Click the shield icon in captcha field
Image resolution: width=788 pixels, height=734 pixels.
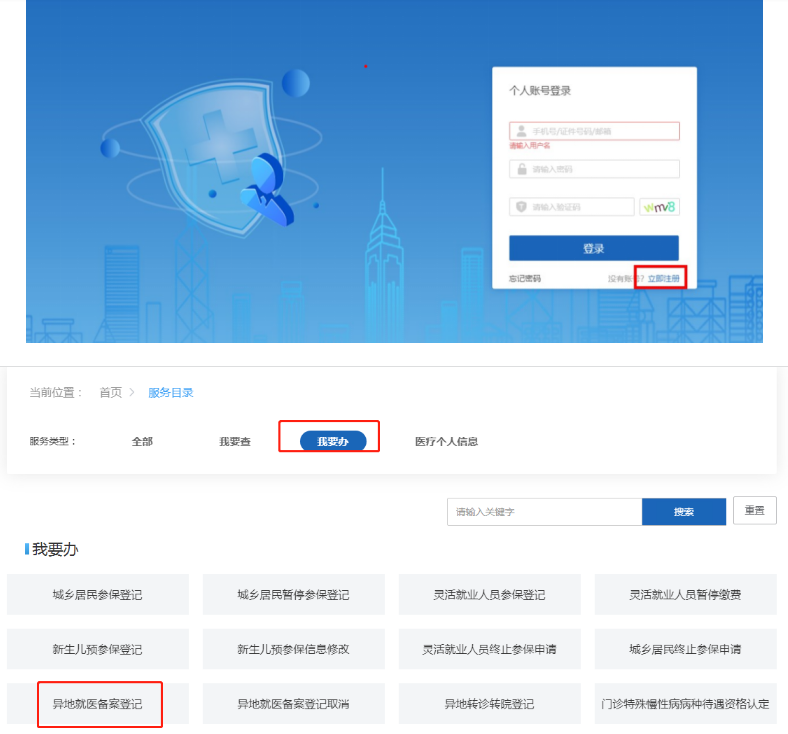coord(521,206)
